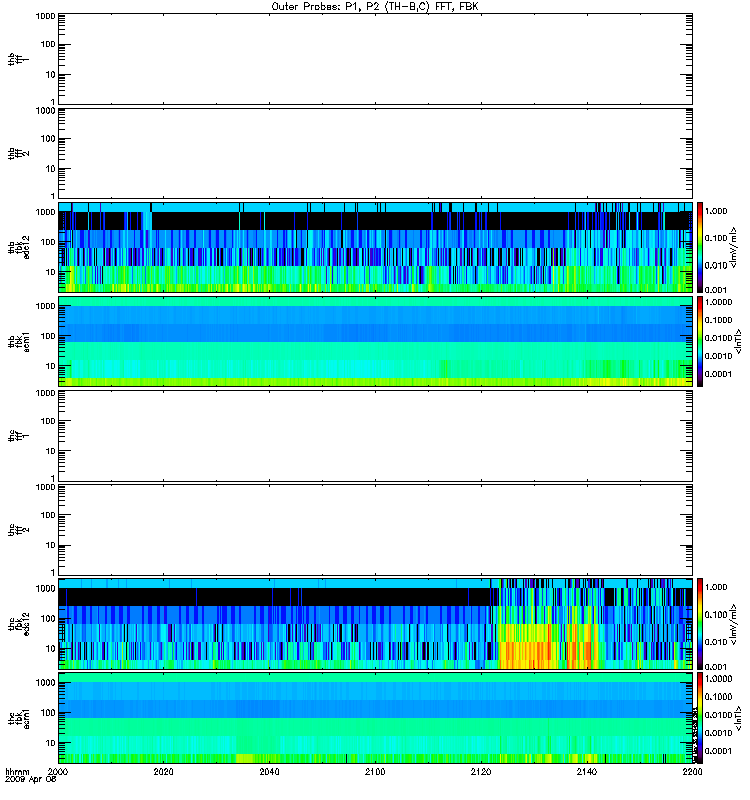Click the 100 y-axis tick of thb fbk scm1

[47, 336]
